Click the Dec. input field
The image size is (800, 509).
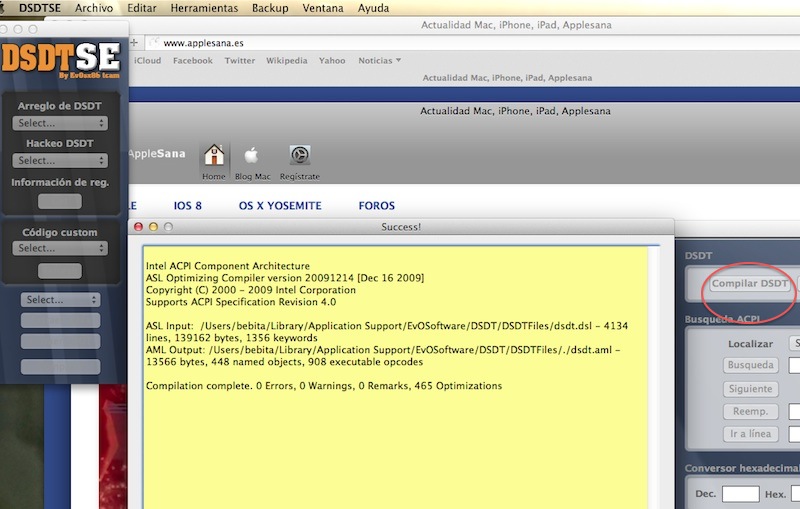pyautogui.click(x=740, y=494)
